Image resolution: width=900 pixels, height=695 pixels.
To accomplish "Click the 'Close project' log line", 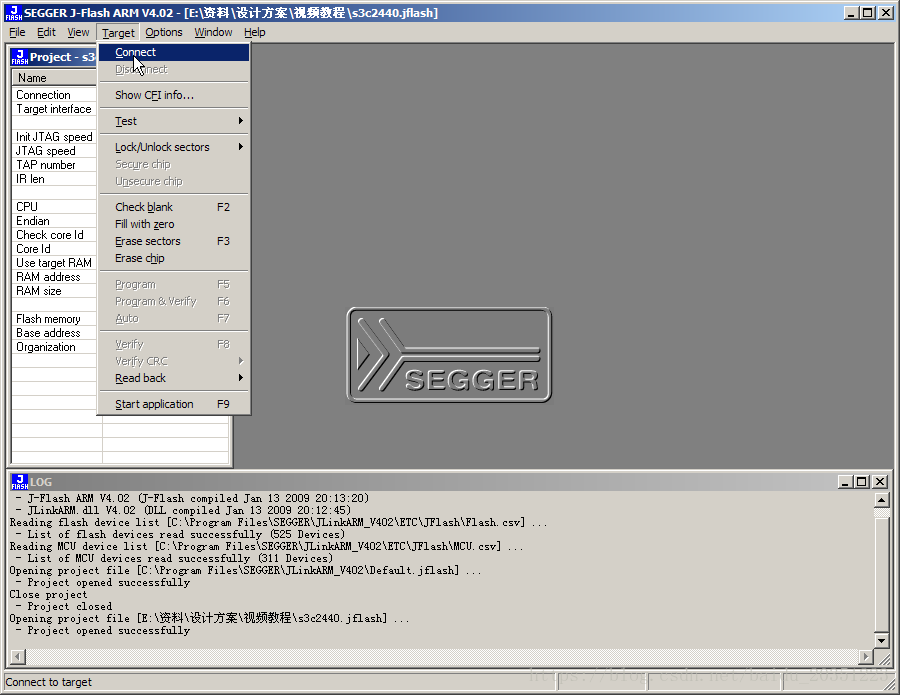I will point(48,595).
